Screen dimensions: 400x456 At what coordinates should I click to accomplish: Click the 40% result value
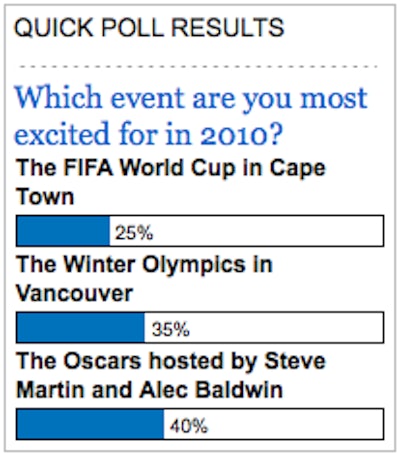pos(189,426)
